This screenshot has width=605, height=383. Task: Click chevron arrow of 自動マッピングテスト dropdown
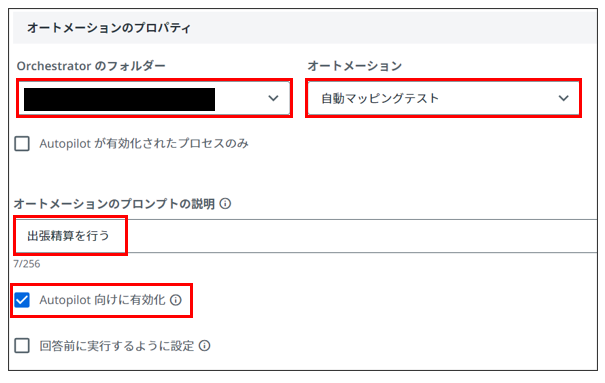(x=563, y=98)
